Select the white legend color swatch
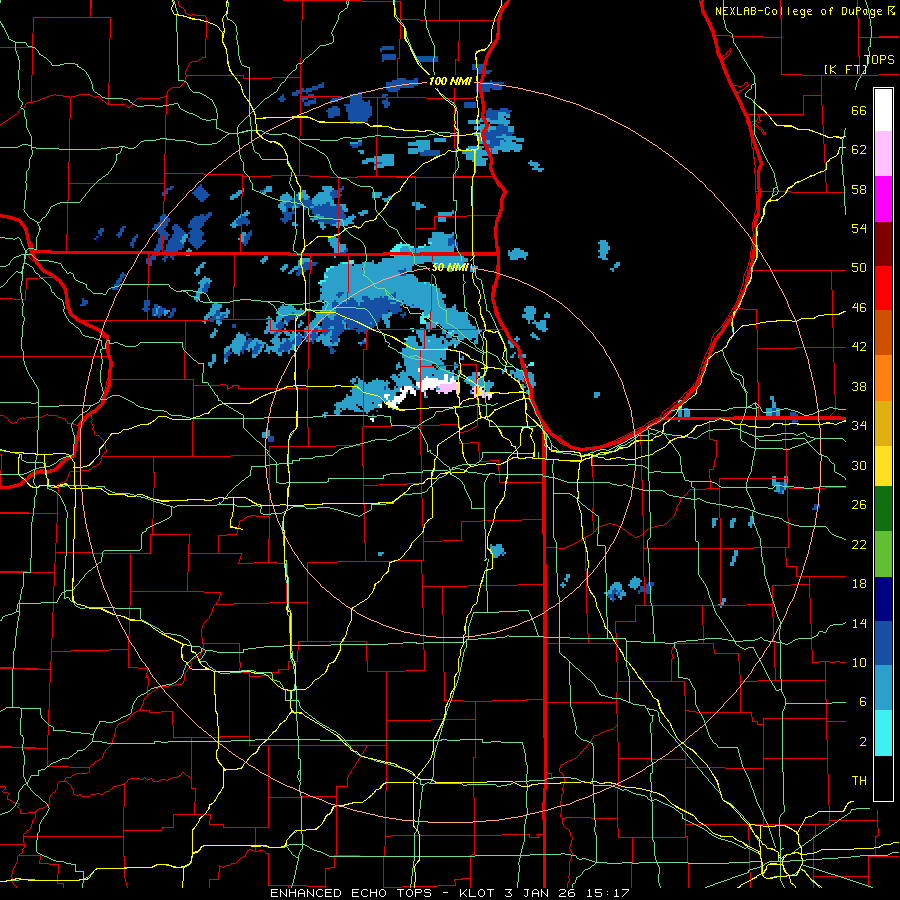Screen dimensions: 900x900 click(x=883, y=110)
